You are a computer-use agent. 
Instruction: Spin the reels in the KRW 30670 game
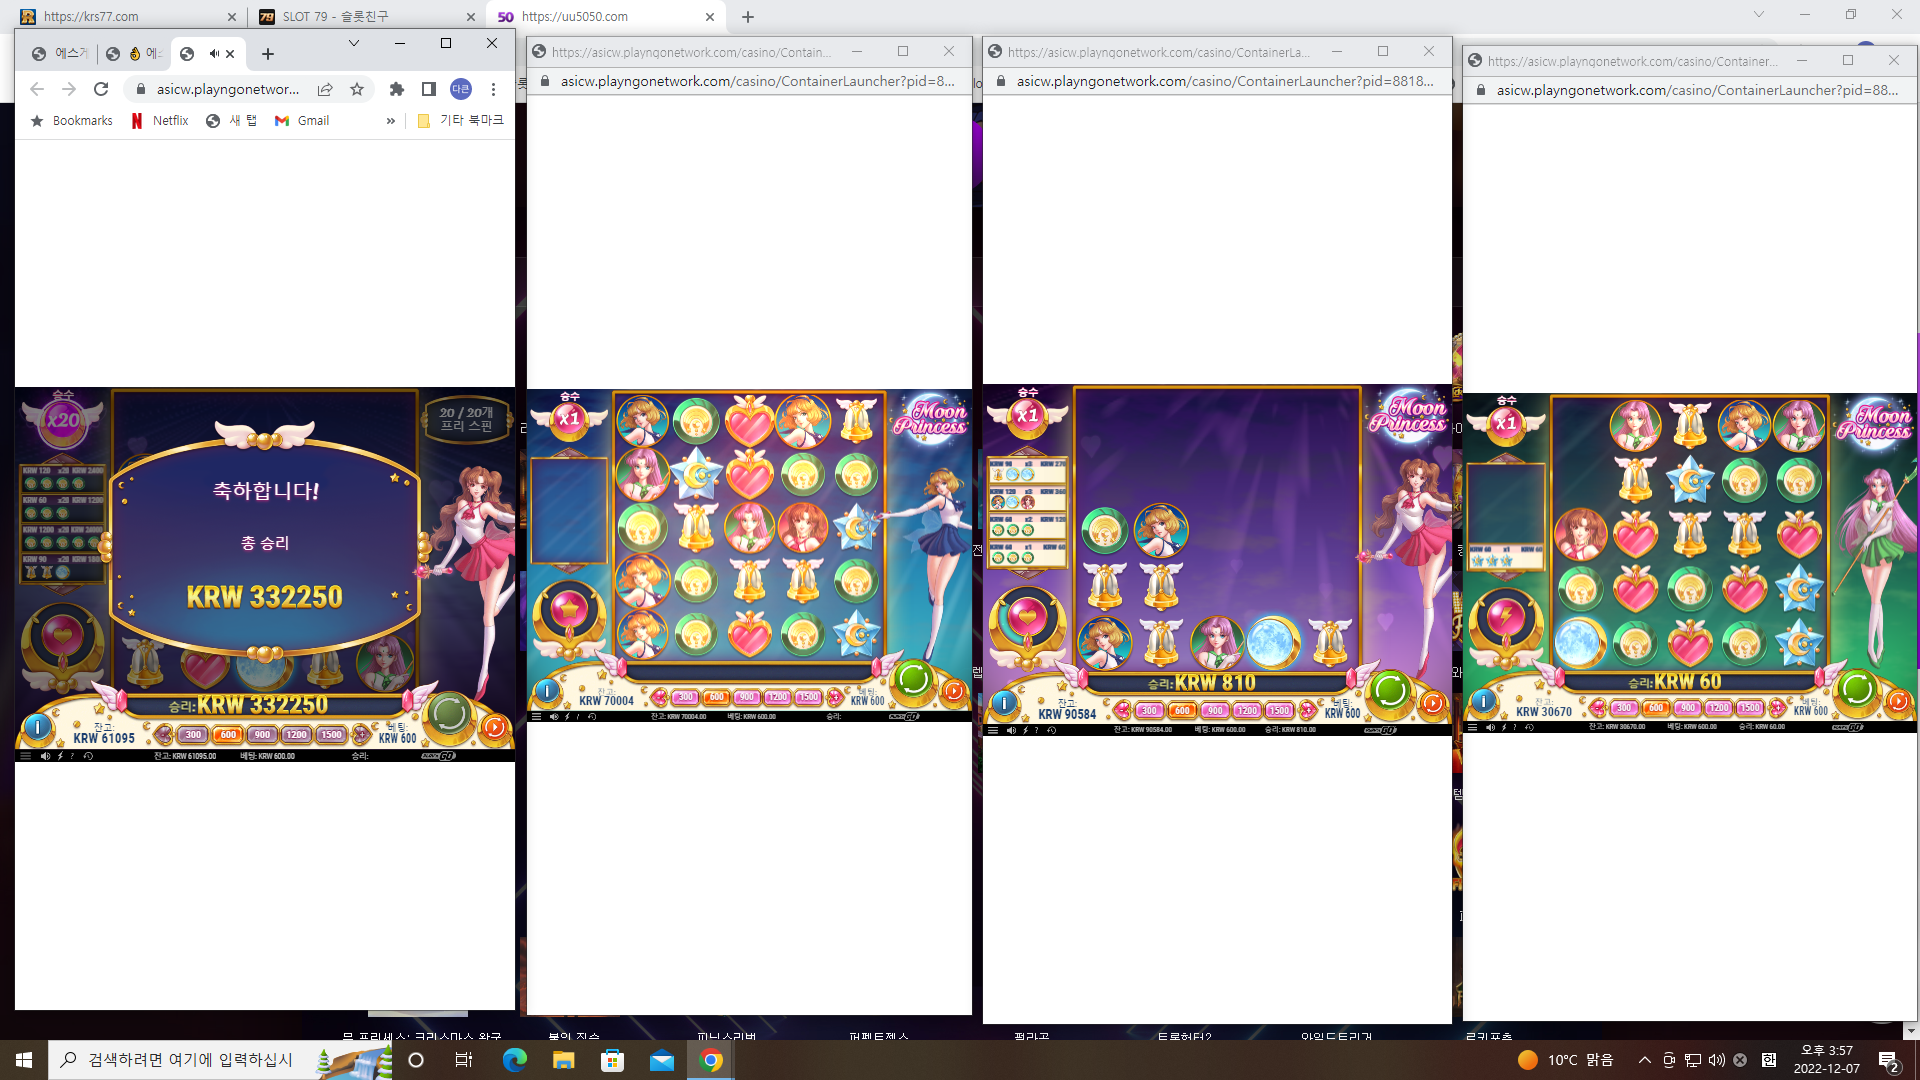[x=1857, y=689]
